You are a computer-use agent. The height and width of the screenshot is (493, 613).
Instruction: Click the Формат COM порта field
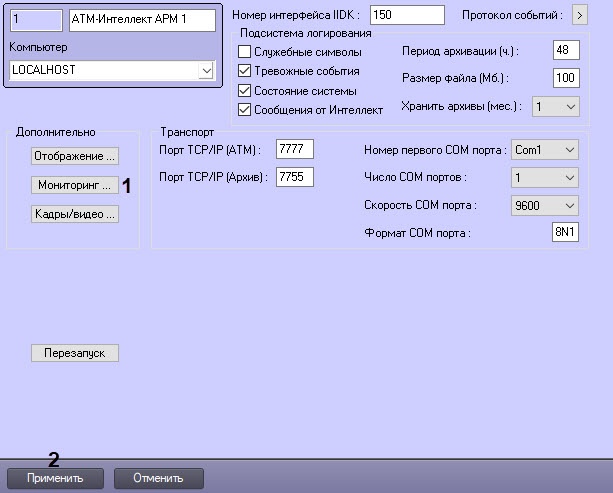click(x=566, y=233)
